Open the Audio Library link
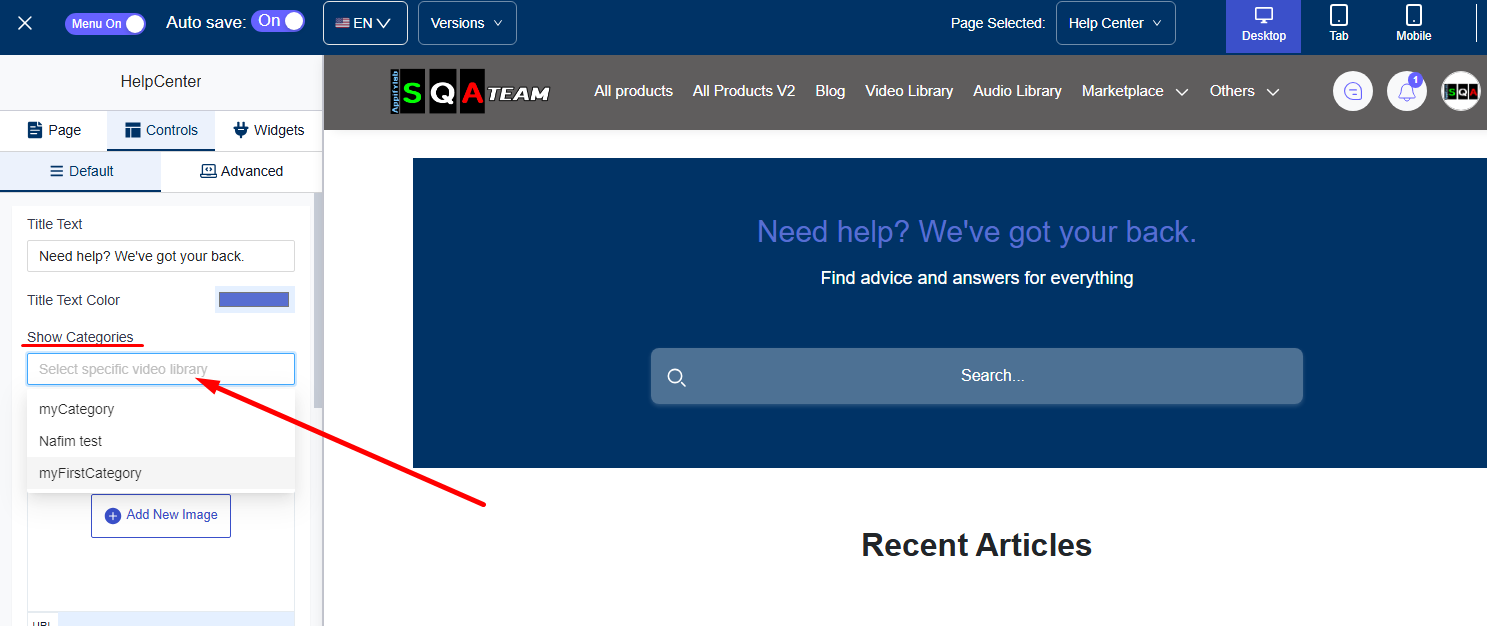The width and height of the screenshot is (1487, 626). 1017,91
